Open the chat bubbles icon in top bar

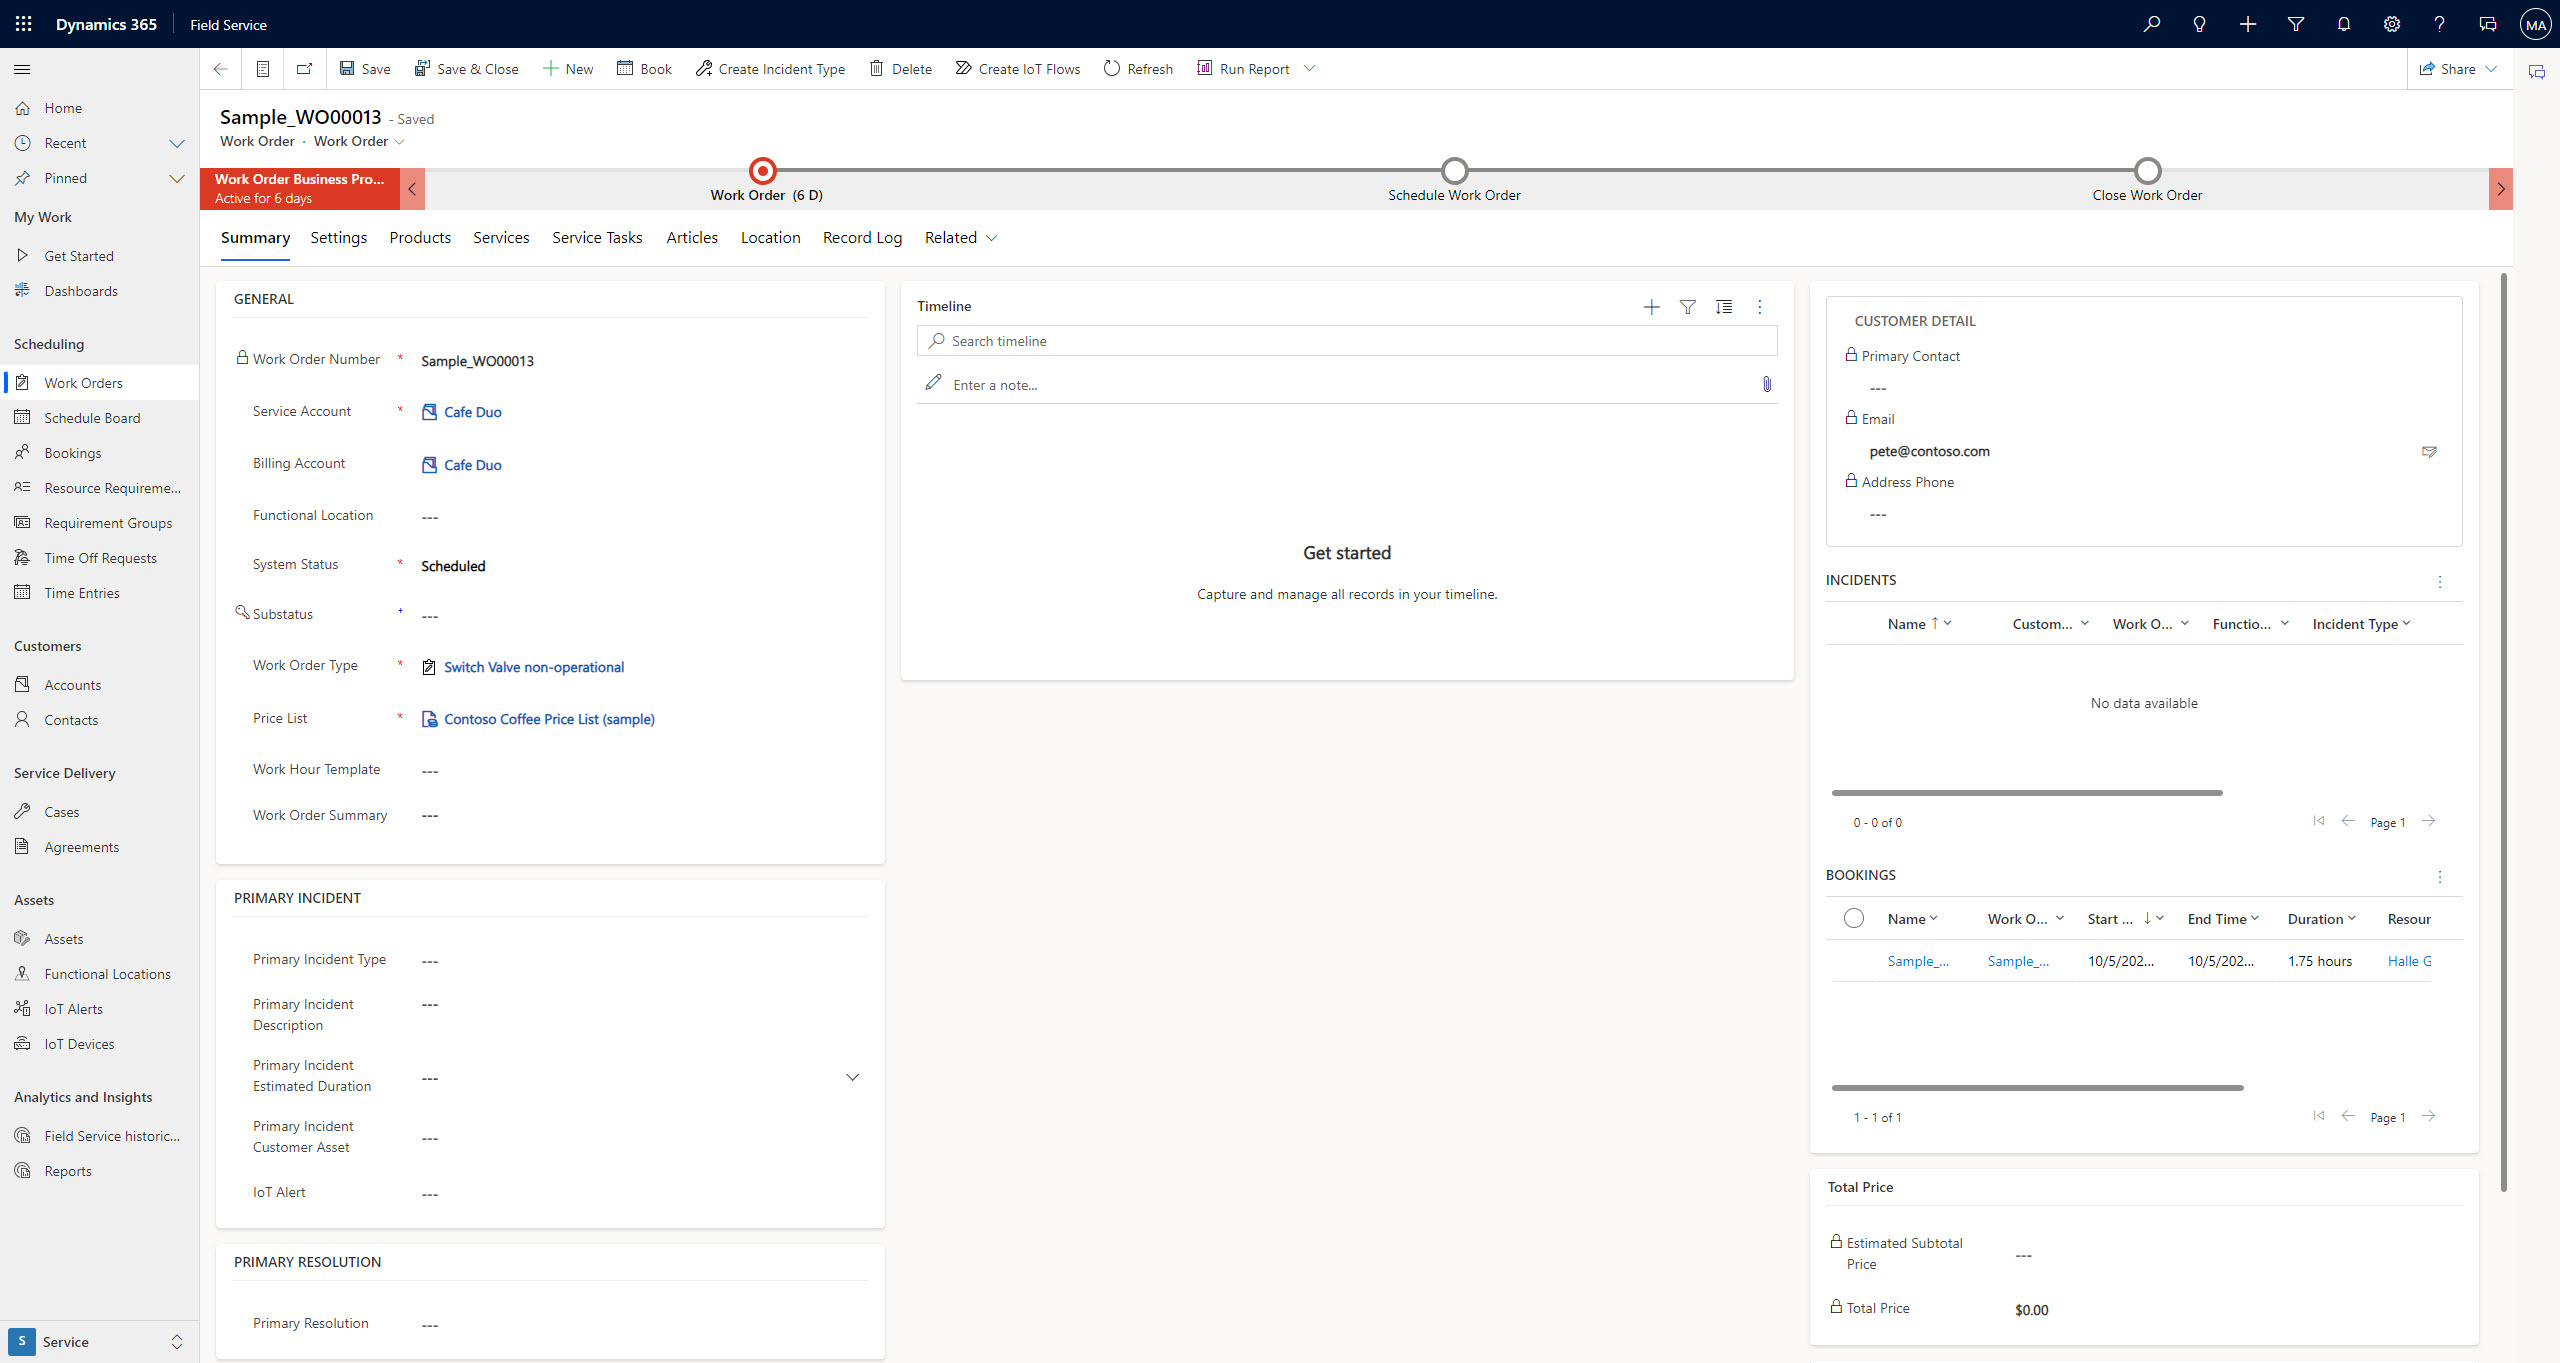click(x=2487, y=24)
